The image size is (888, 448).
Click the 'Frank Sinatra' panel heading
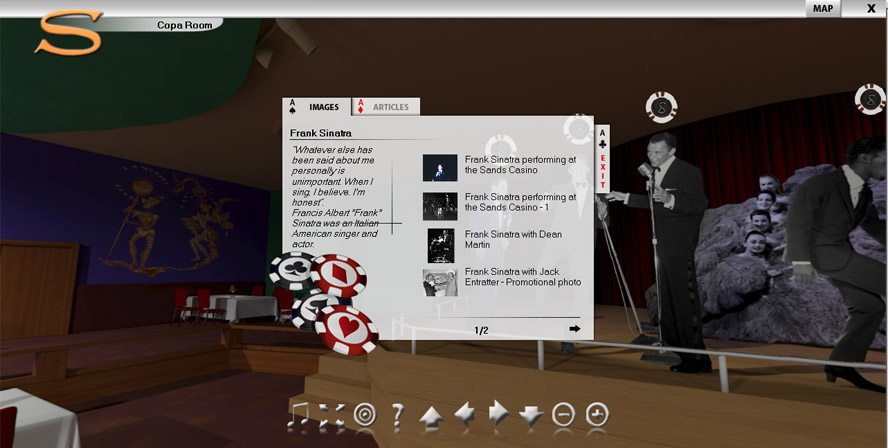(x=321, y=133)
